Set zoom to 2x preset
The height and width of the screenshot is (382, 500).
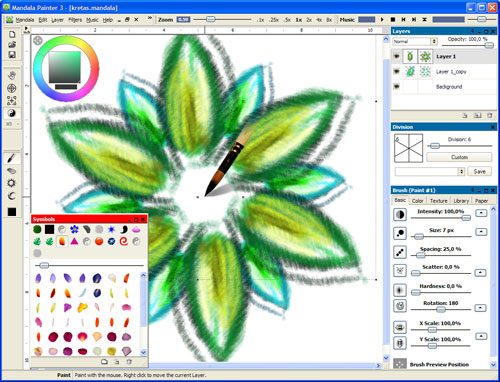(x=309, y=20)
